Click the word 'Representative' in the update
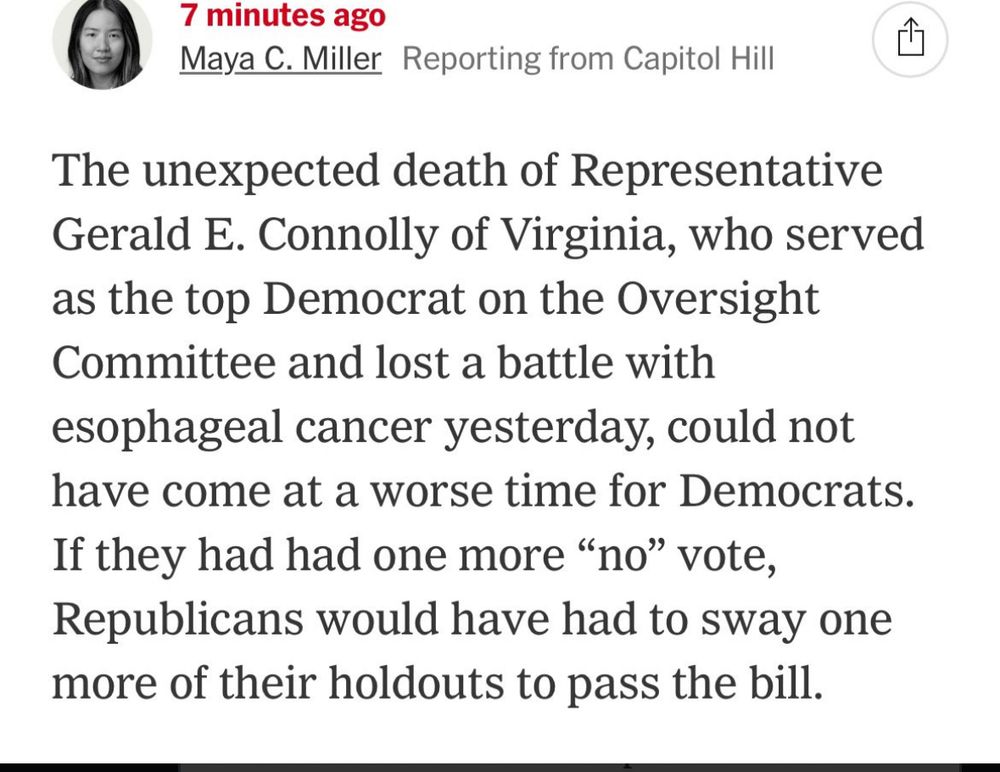Image resolution: width=1000 pixels, height=772 pixels. 726,170
